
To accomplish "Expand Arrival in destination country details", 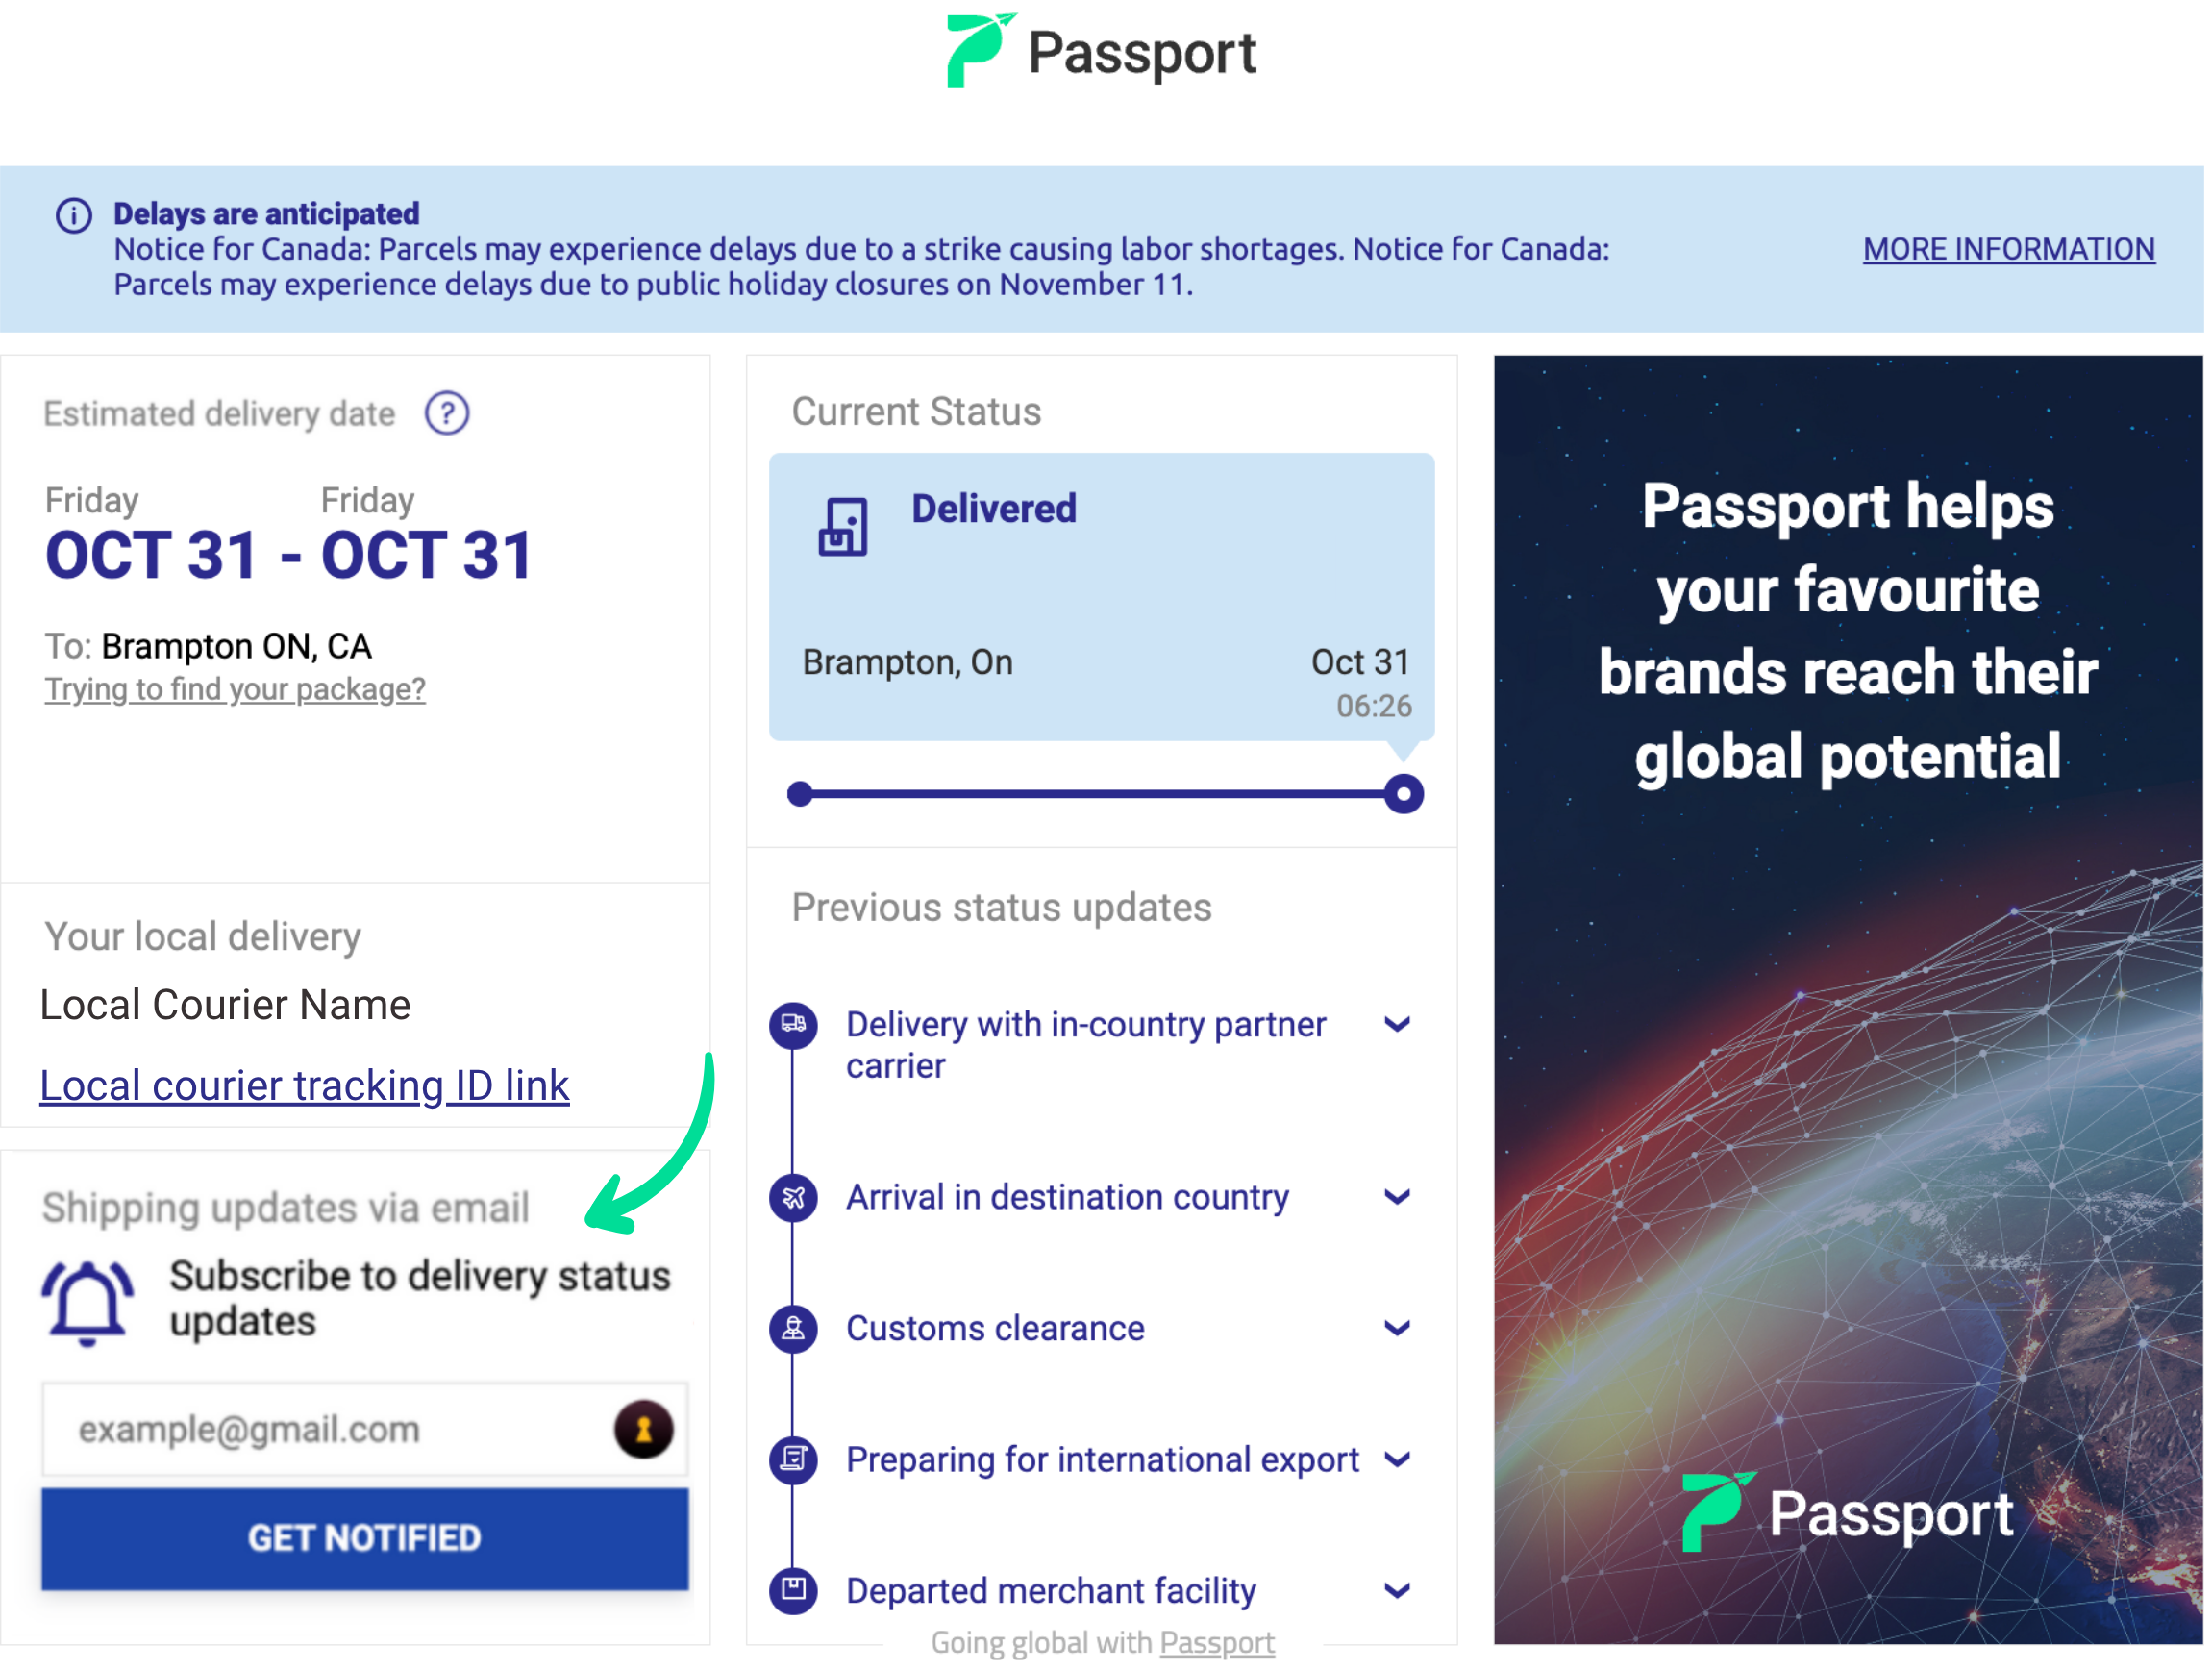I will [1397, 1197].
